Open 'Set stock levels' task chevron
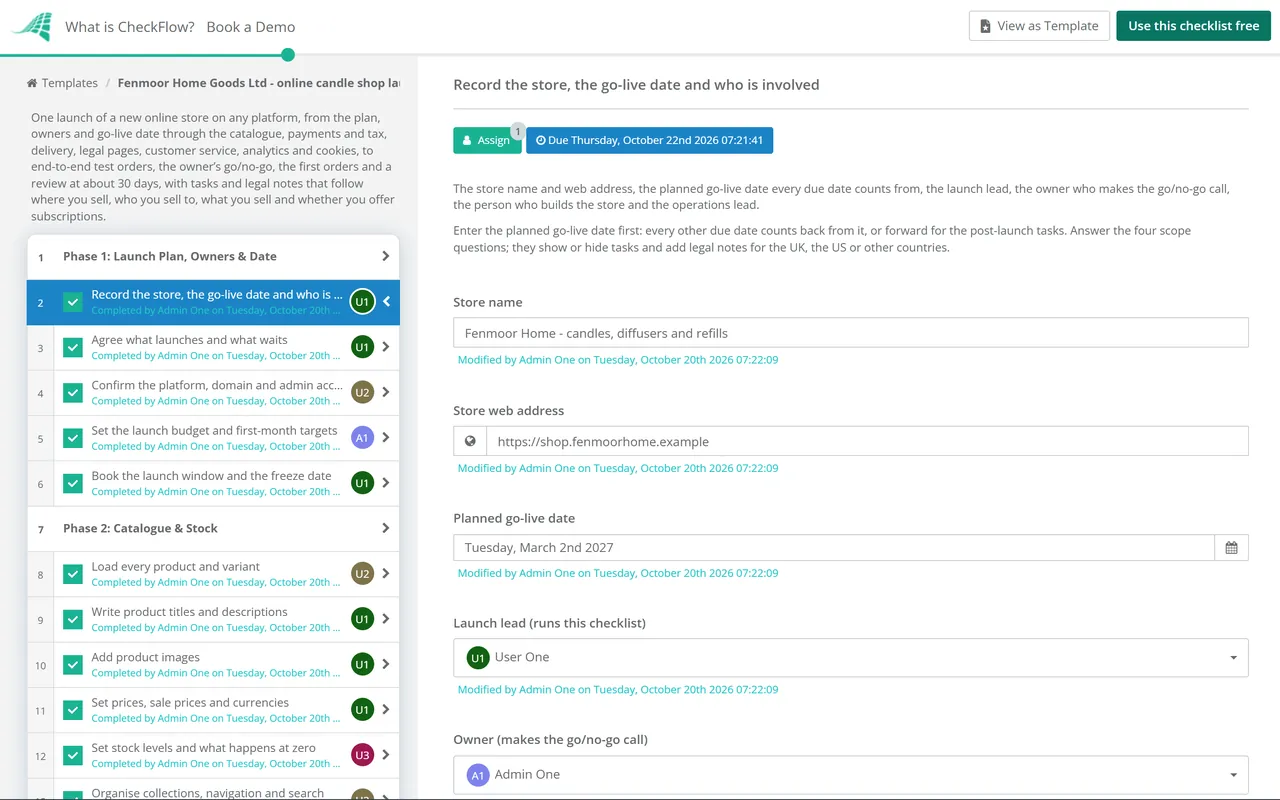This screenshot has height=800, width=1280. coord(386,755)
